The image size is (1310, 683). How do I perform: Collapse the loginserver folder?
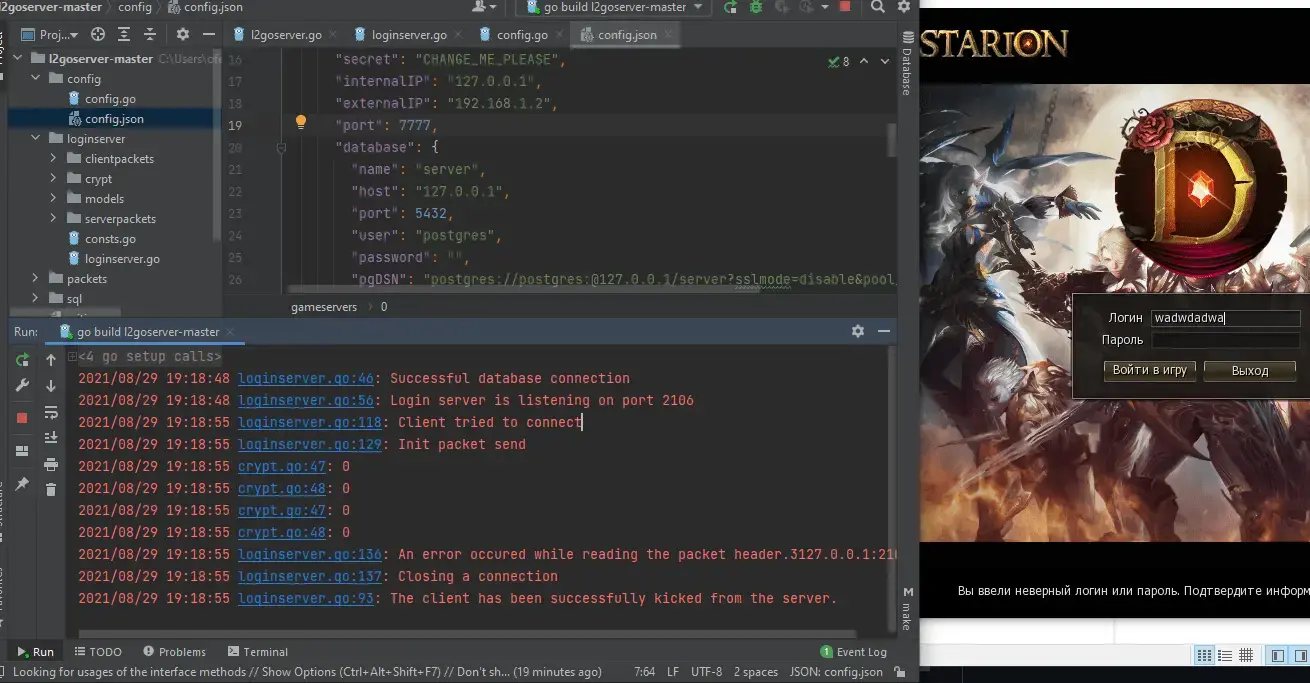click(x=37, y=138)
